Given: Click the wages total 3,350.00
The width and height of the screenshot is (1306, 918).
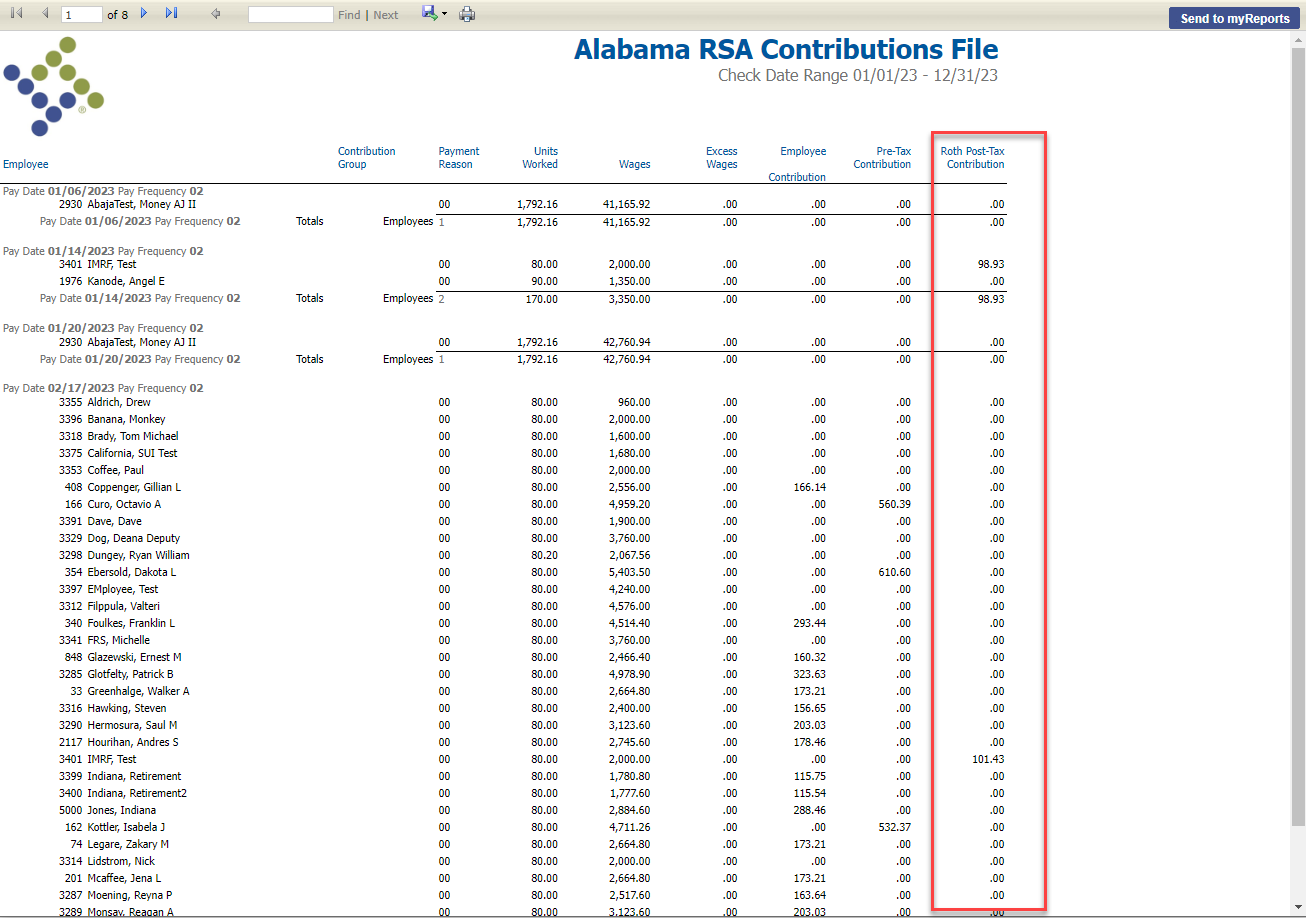Looking at the screenshot, I should (x=629, y=299).
